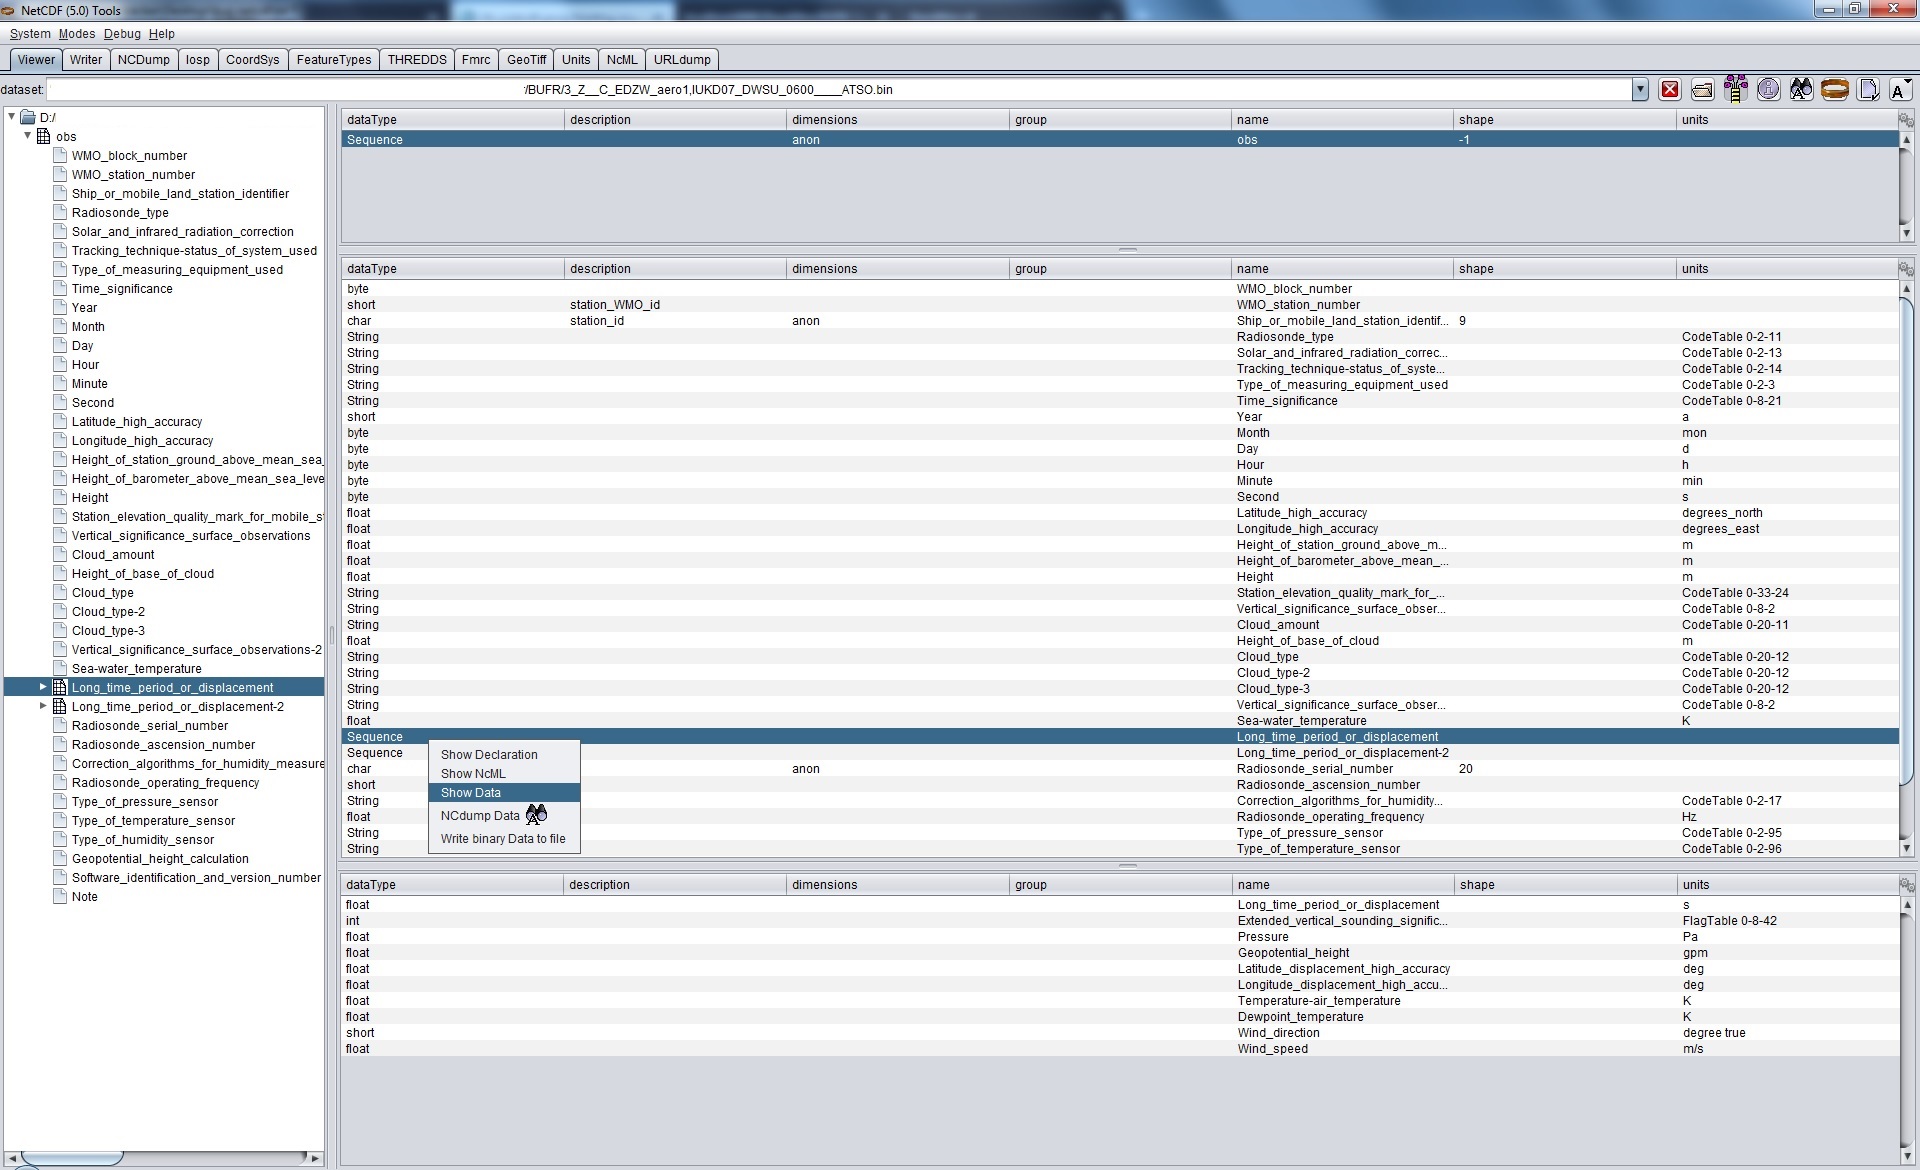Click the purple flowers toolbar icon
This screenshot has width=1920, height=1170.
tap(1735, 90)
